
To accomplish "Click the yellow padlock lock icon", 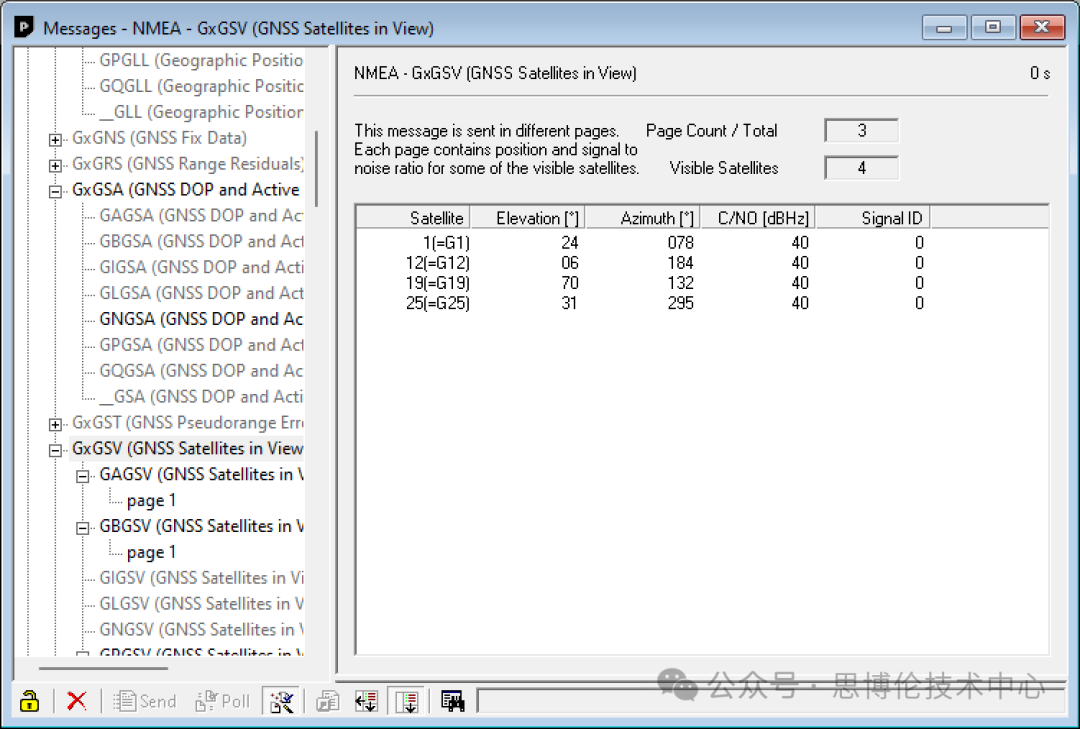I will (30, 701).
